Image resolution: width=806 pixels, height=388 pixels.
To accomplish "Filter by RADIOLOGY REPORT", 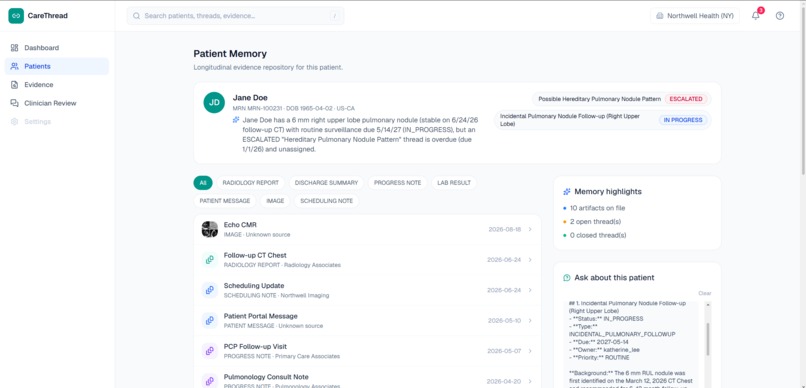I will coord(250,183).
